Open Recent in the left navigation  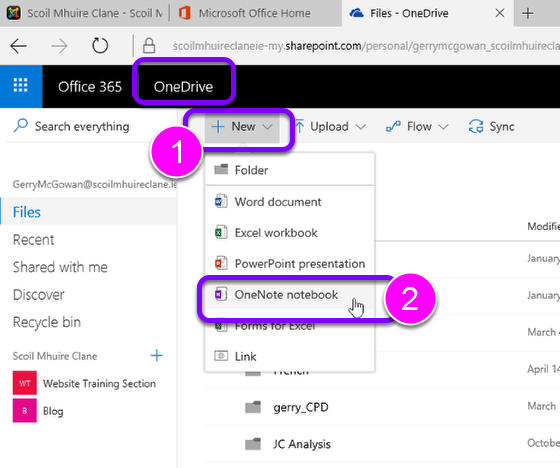point(34,239)
